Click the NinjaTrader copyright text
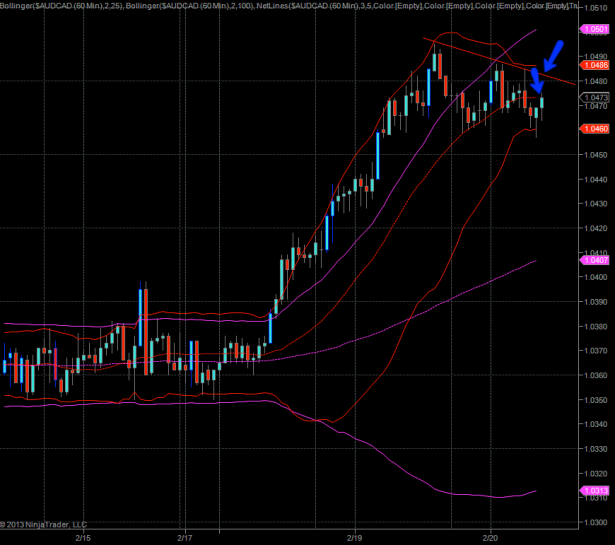Image resolution: width=615 pixels, height=545 pixels. 44,523
